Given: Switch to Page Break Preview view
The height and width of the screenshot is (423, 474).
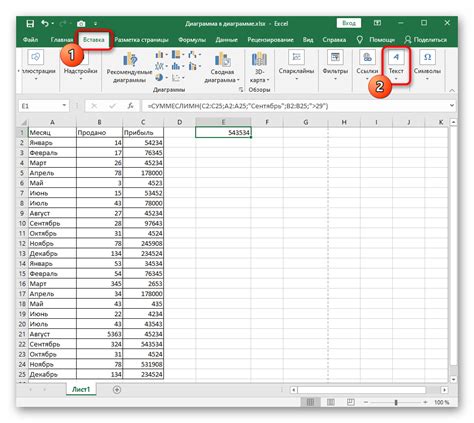Looking at the screenshot, I should tap(350, 402).
